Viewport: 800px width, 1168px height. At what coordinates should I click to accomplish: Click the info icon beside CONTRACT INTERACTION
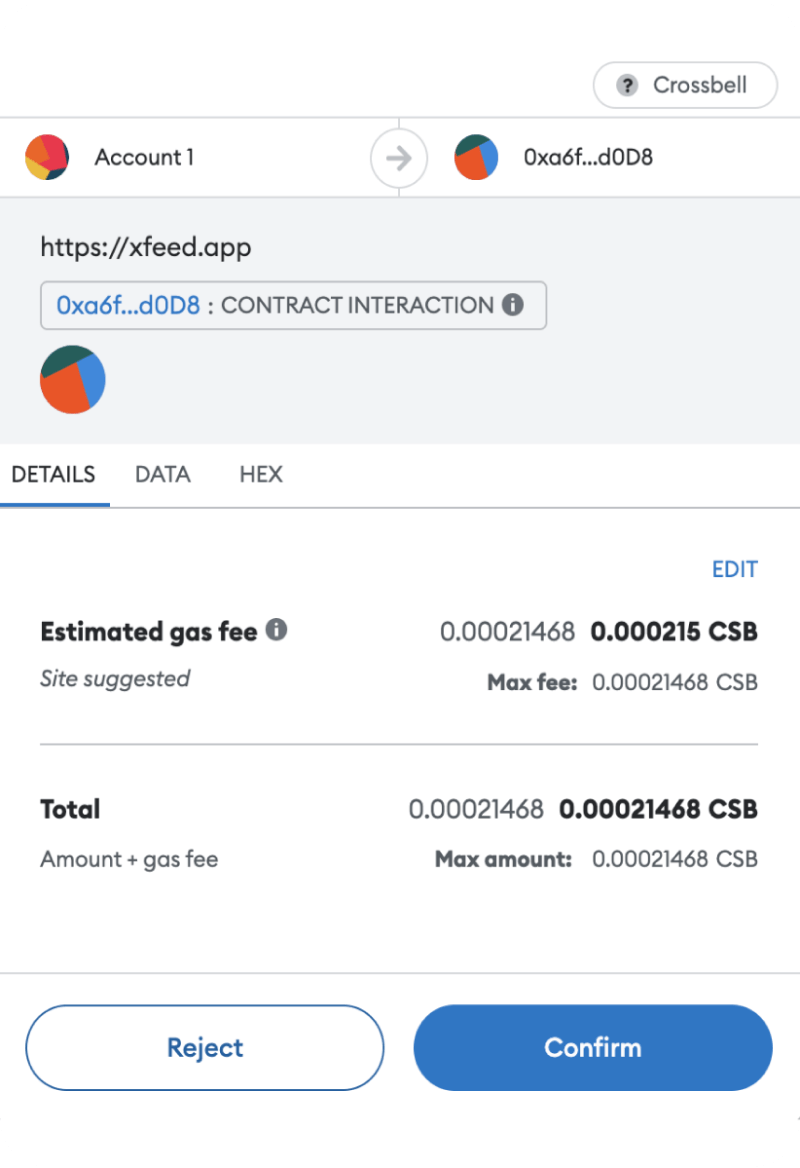pyautogui.click(x=513, y=305)
